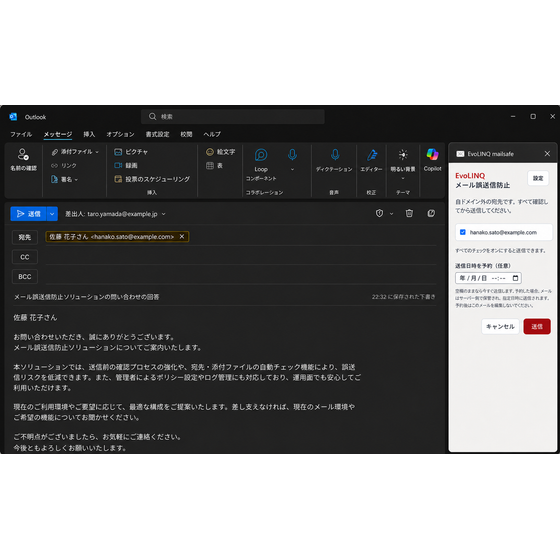Pop out the message window icon
Screen dimensions: 560x560
(x=431, y=213)
